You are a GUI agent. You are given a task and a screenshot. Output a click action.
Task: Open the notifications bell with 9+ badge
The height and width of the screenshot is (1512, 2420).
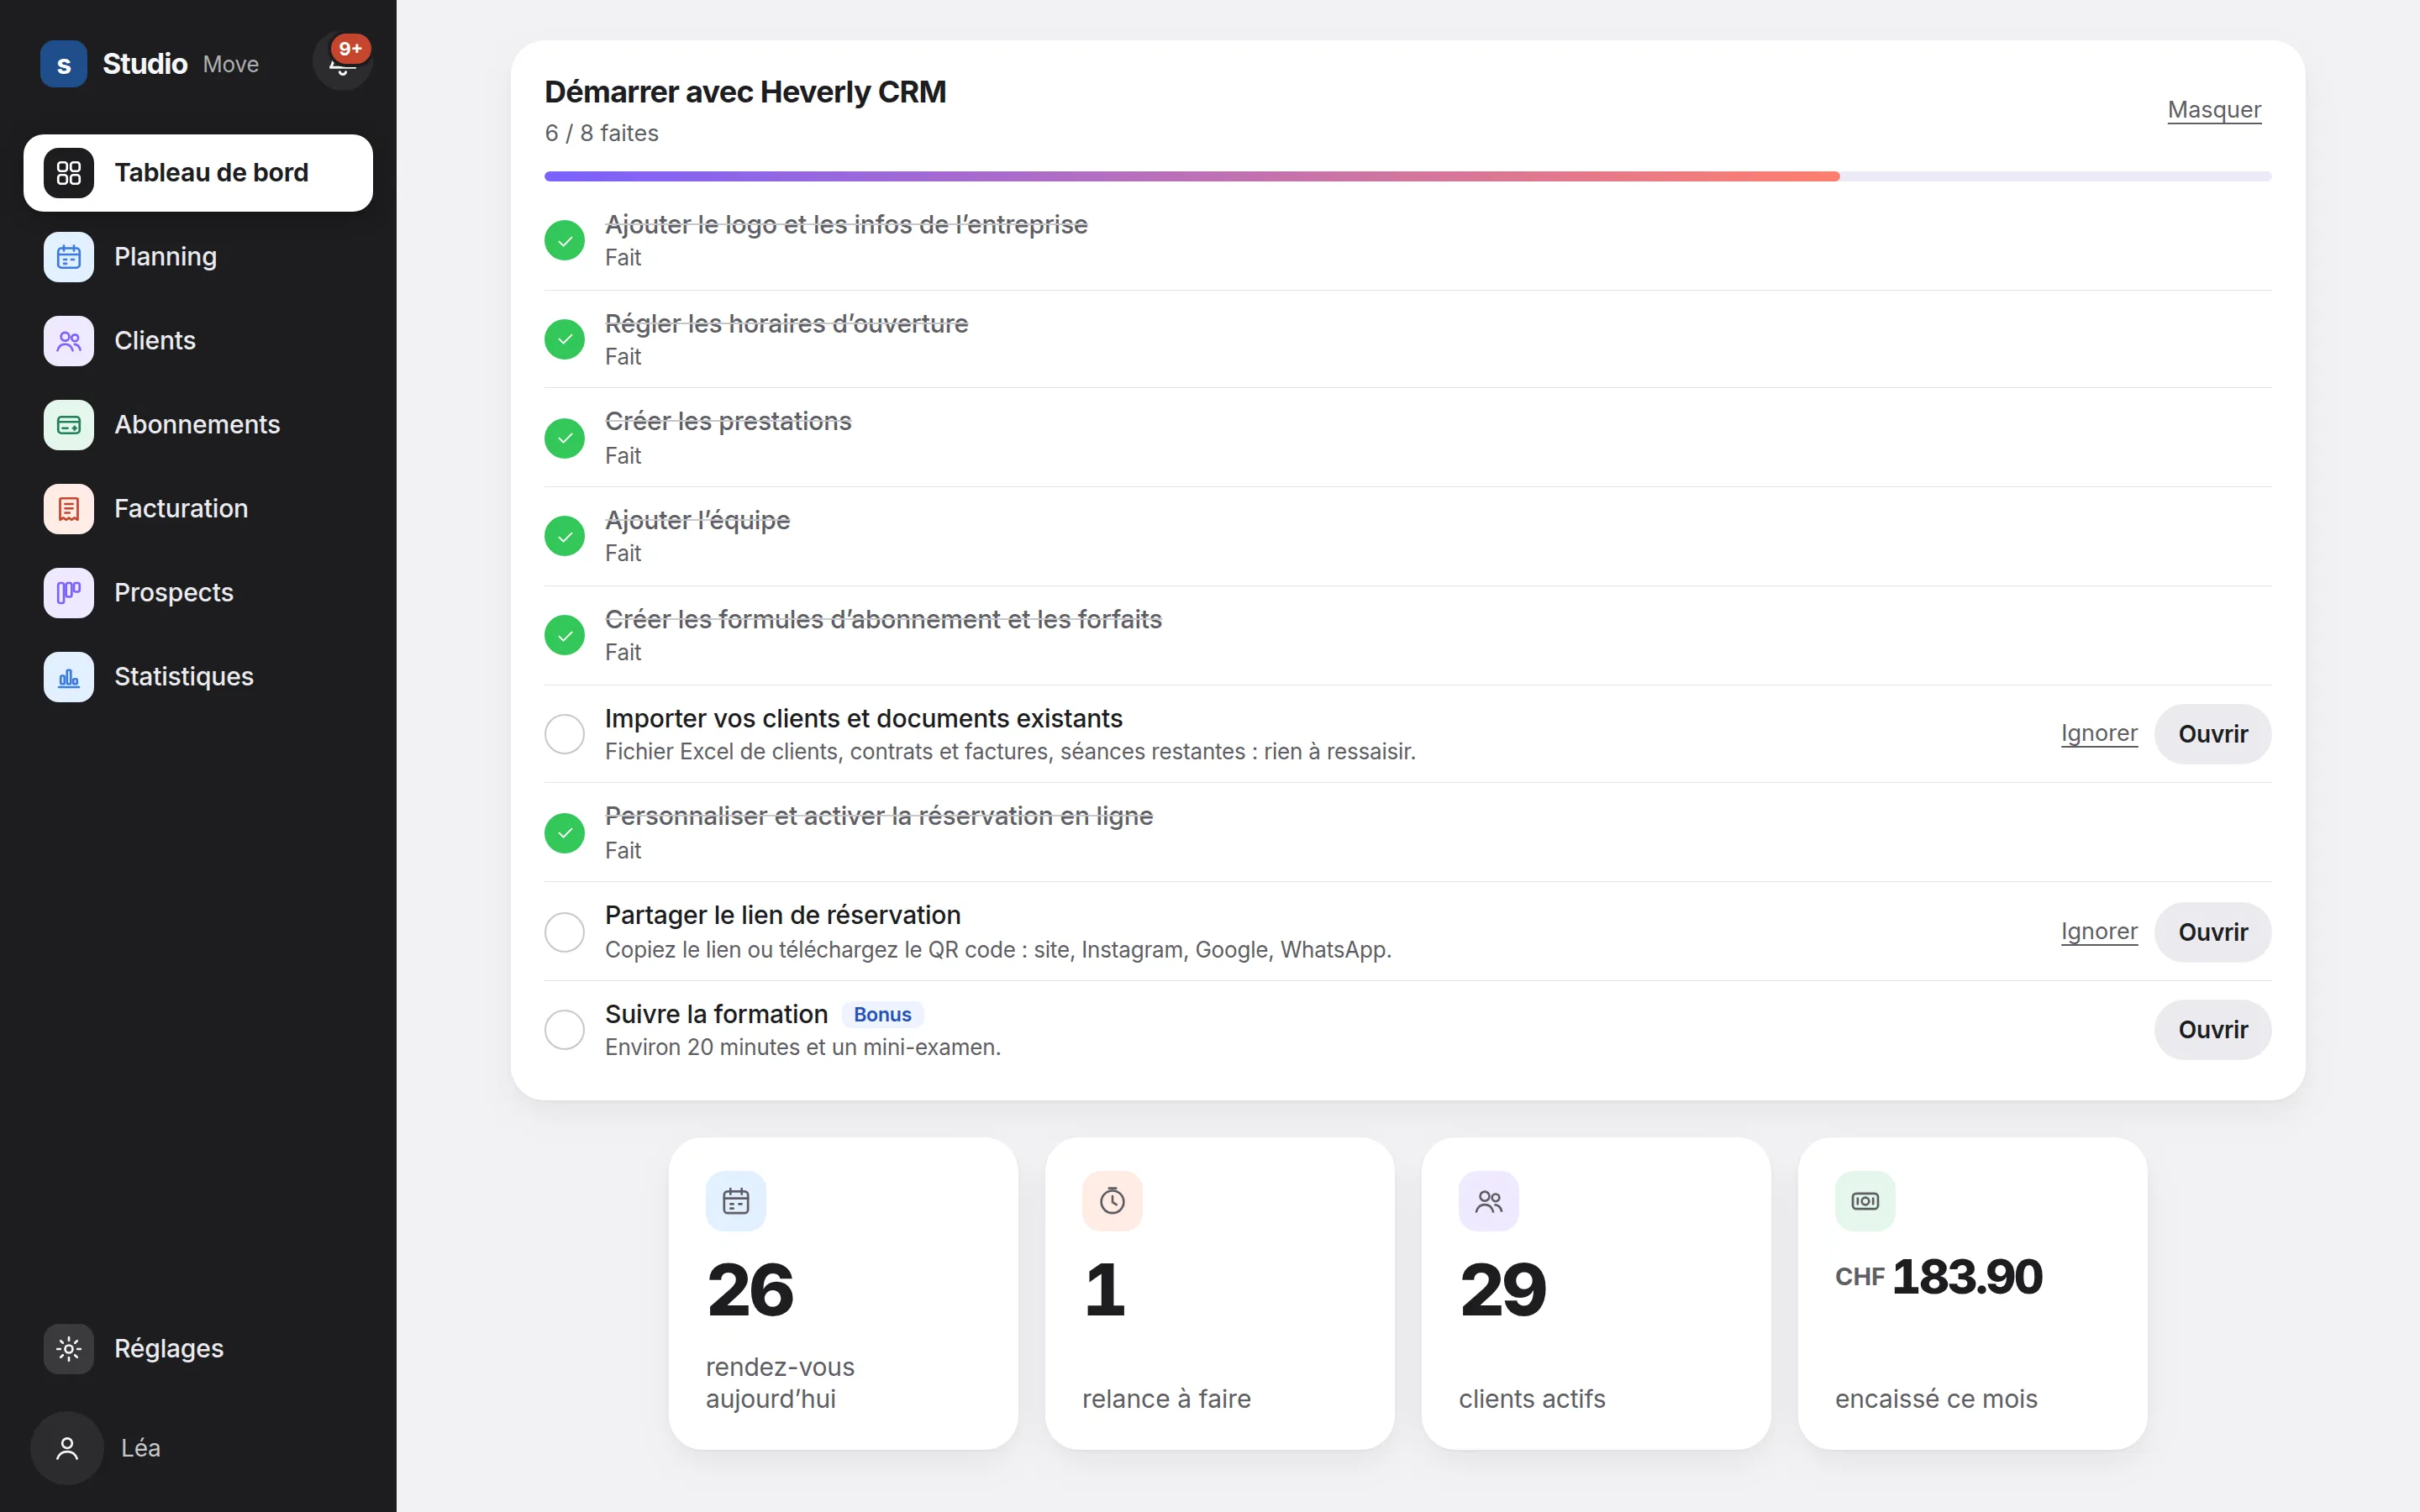(342, 61)
